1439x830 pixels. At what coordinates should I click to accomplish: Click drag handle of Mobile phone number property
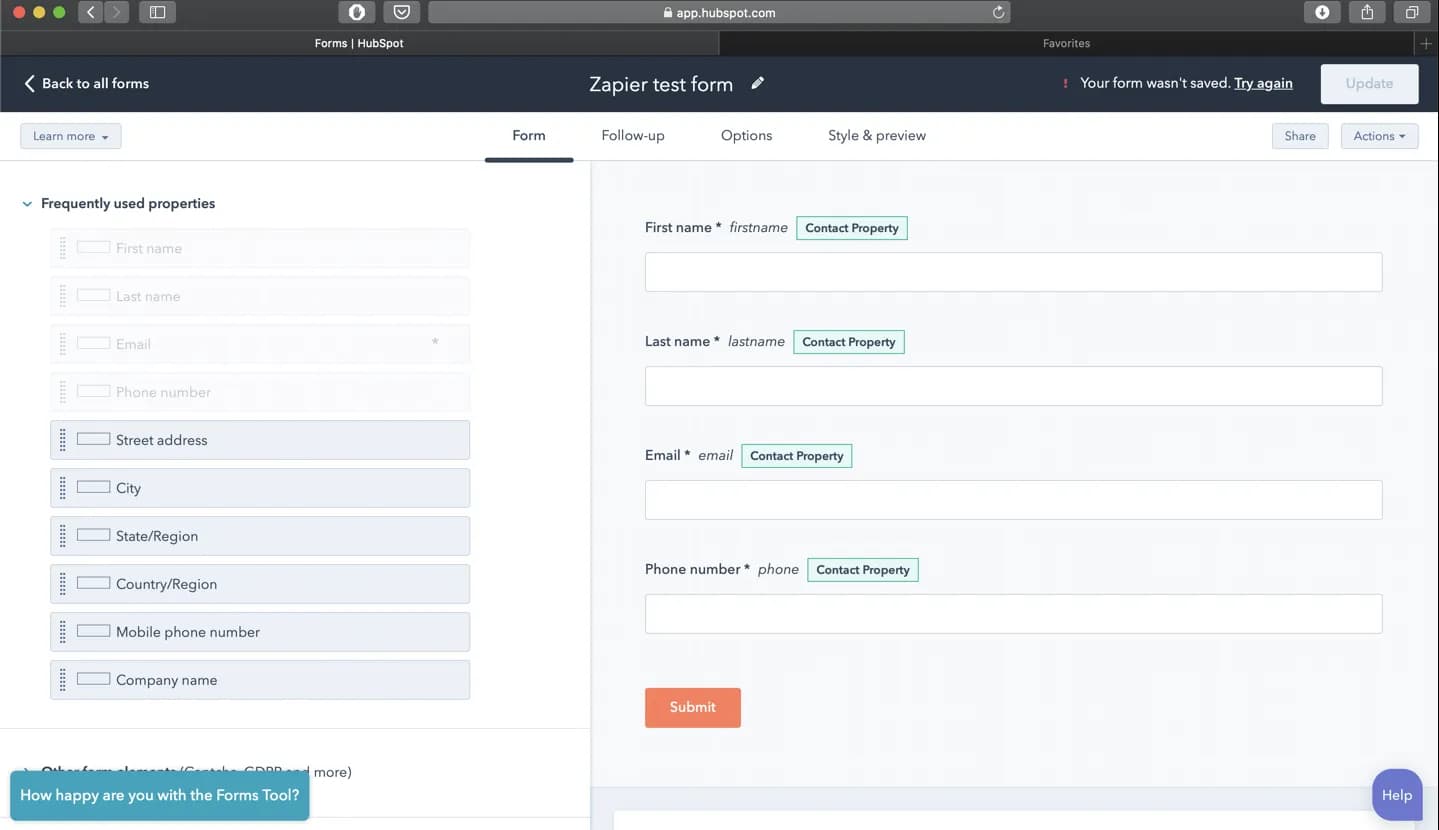click(x=63, y=632)
